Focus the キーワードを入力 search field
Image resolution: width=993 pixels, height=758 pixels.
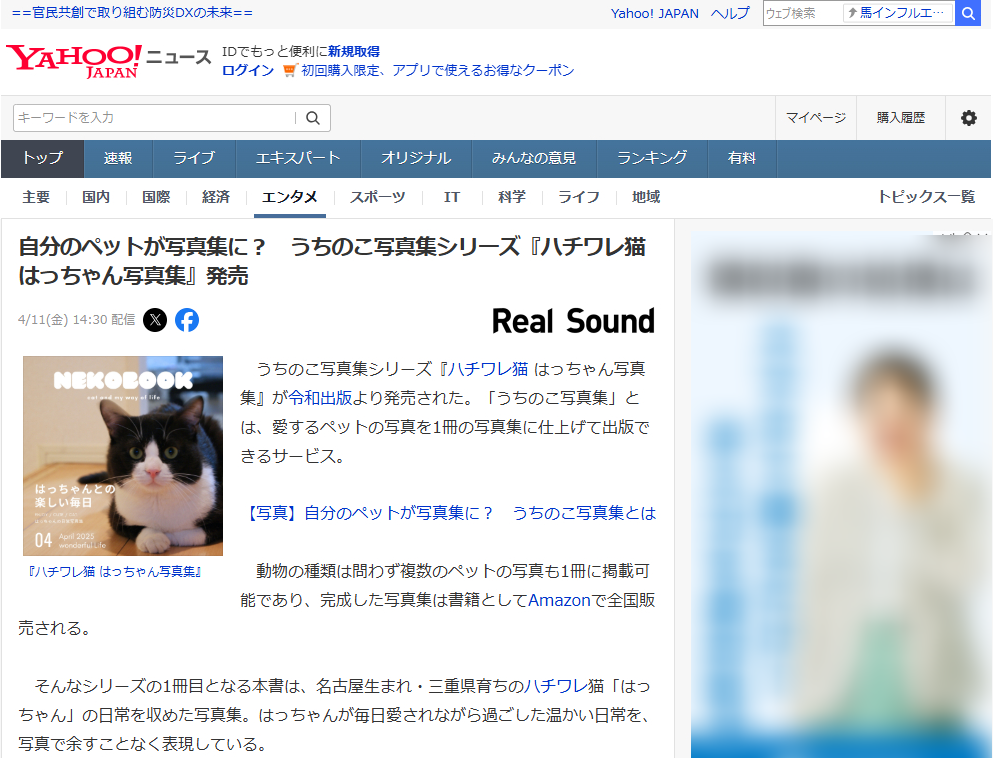[x=155, y=118]
